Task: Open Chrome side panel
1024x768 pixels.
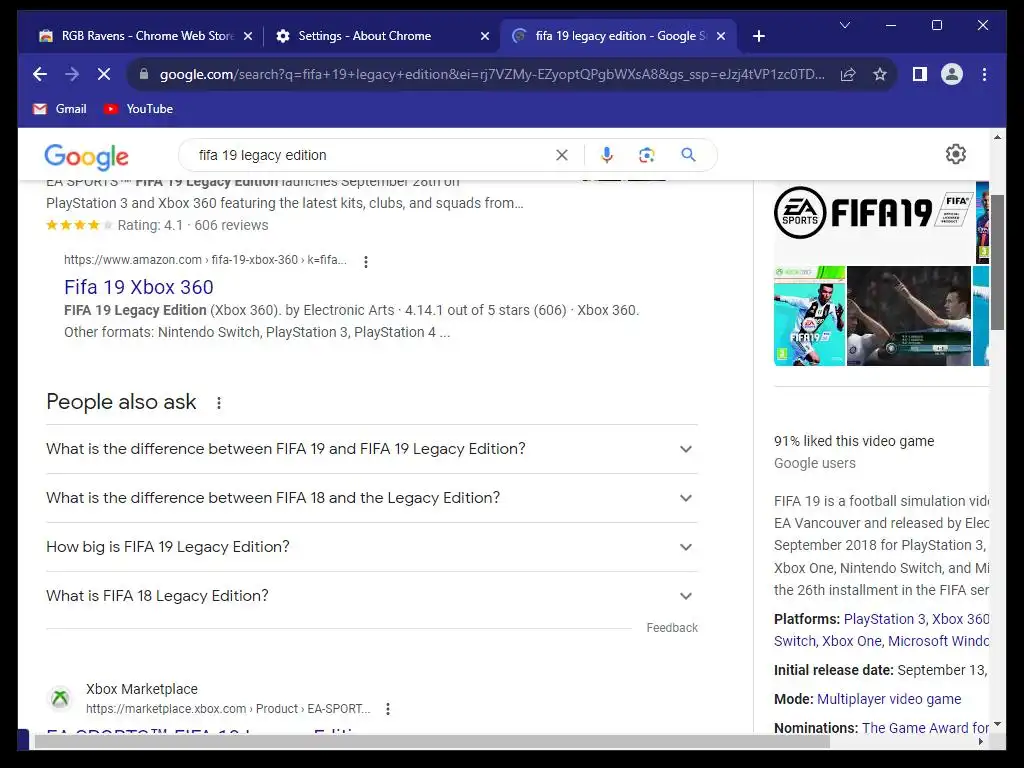Action: point(920,74)
